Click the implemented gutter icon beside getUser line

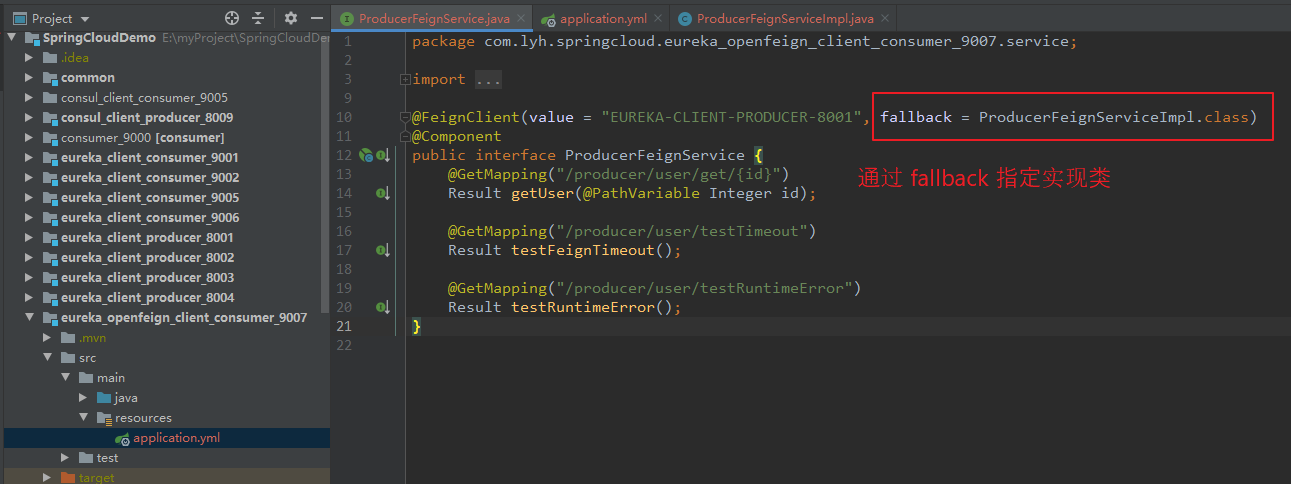pyautogui.click(x=382, y=193)
